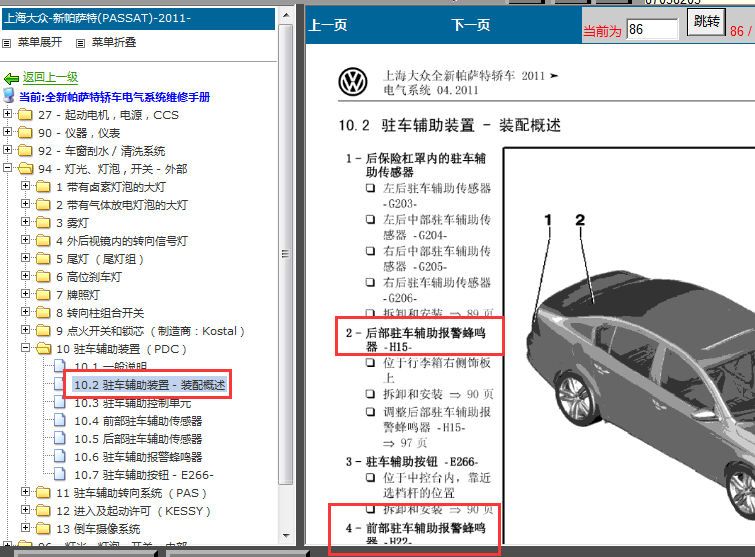Click page icon of 10.3 驻车辅助控制单元
This screenshot has width=755, height=557.
60,402
